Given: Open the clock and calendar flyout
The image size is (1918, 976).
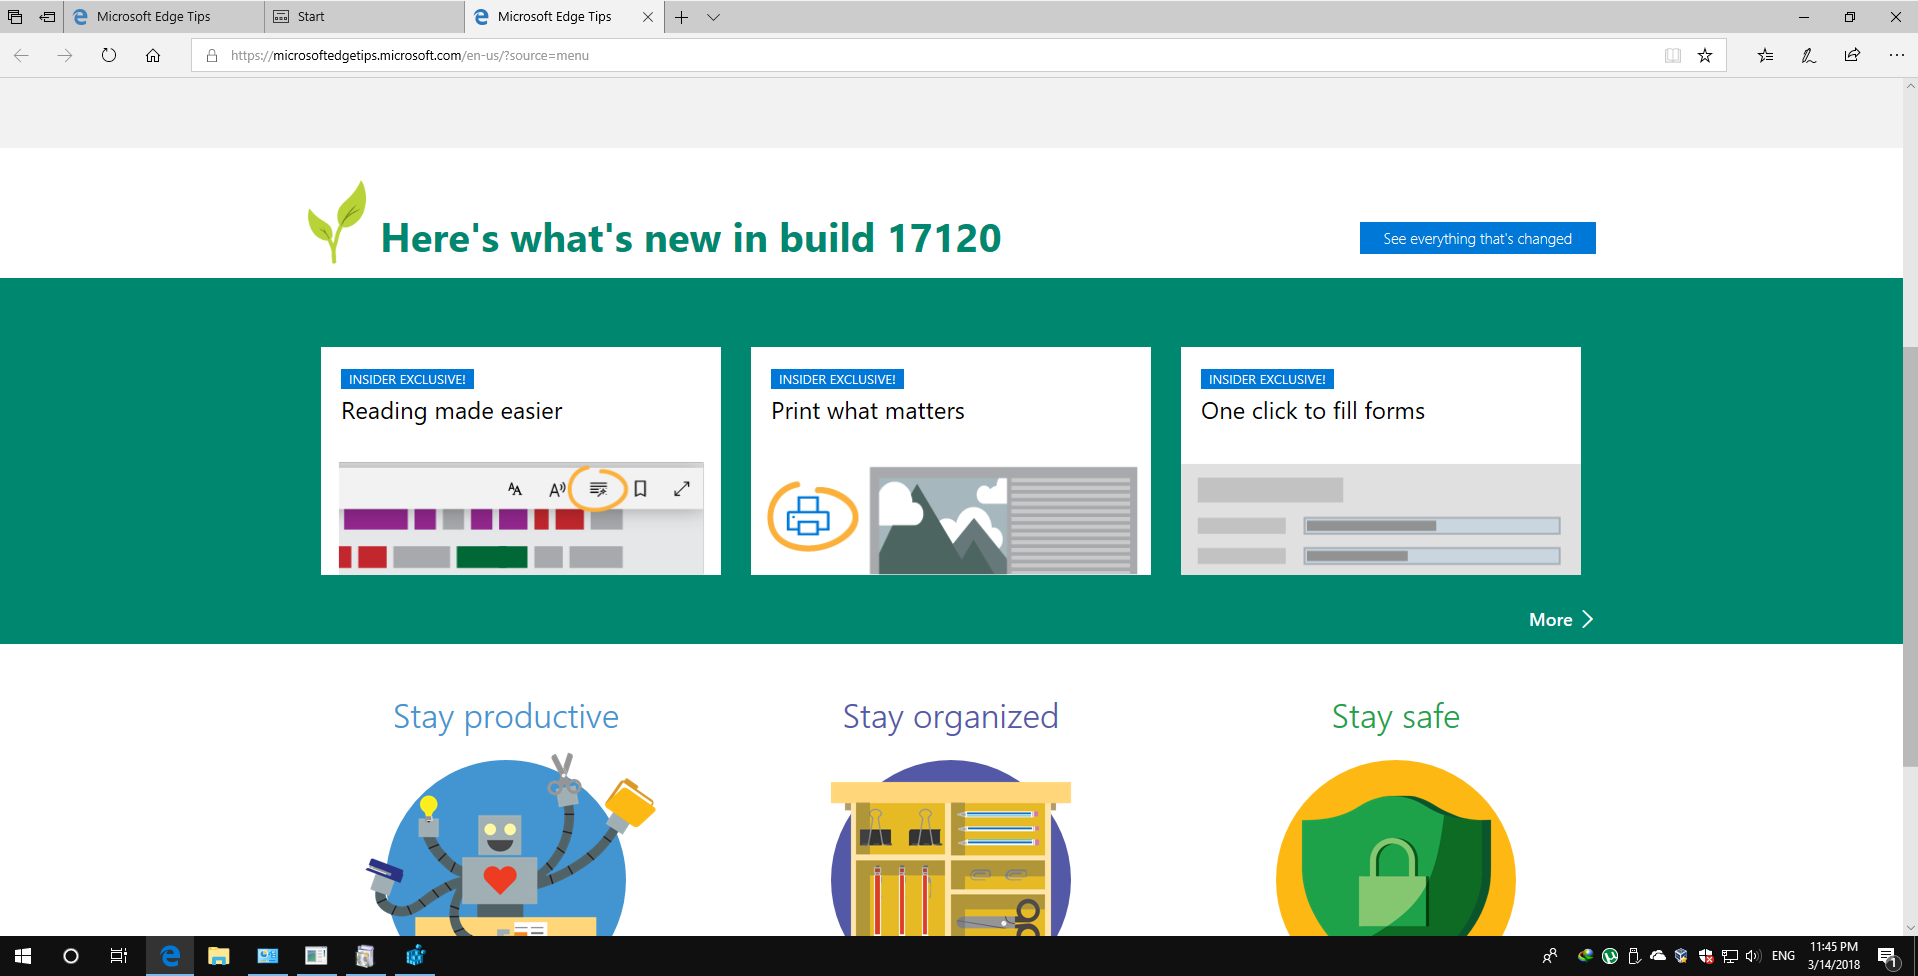Looking at the screenshot, I should click(1834, 956).
